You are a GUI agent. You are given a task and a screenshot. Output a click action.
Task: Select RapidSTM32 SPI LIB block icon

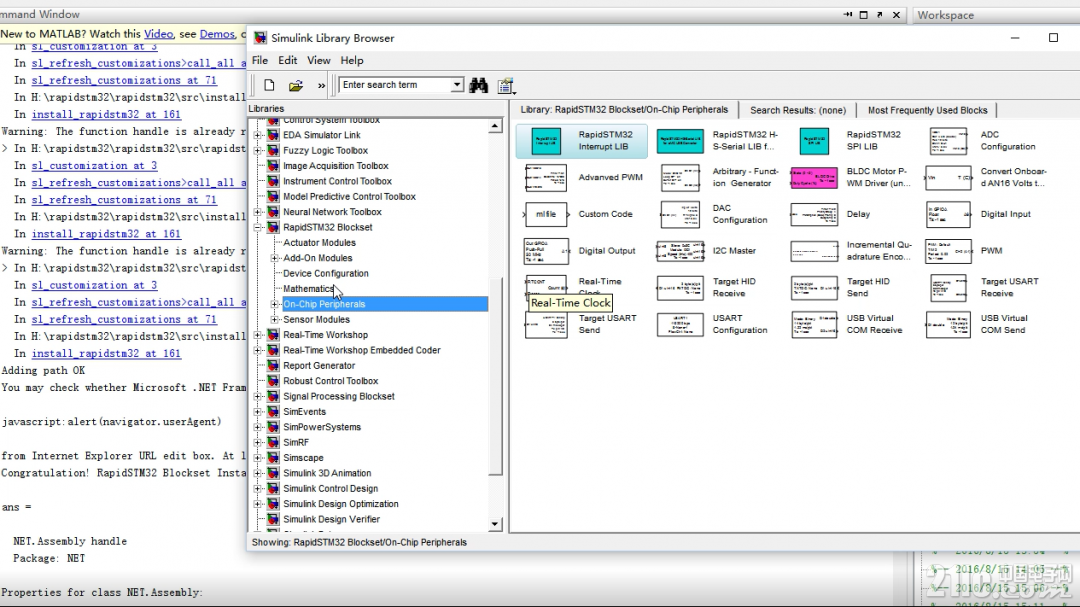[x=814, y=141]
